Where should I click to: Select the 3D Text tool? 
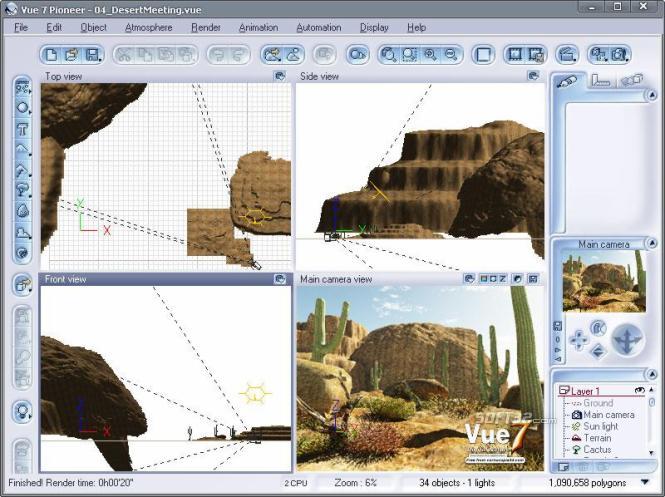(22, 129)
